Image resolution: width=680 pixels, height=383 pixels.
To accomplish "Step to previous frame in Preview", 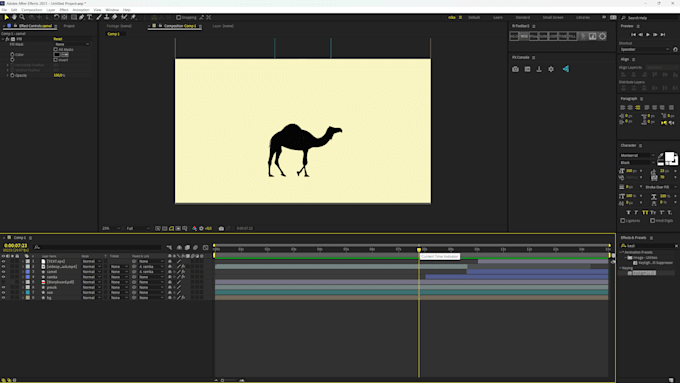I will pyautogui.click(x=641, y=35).
